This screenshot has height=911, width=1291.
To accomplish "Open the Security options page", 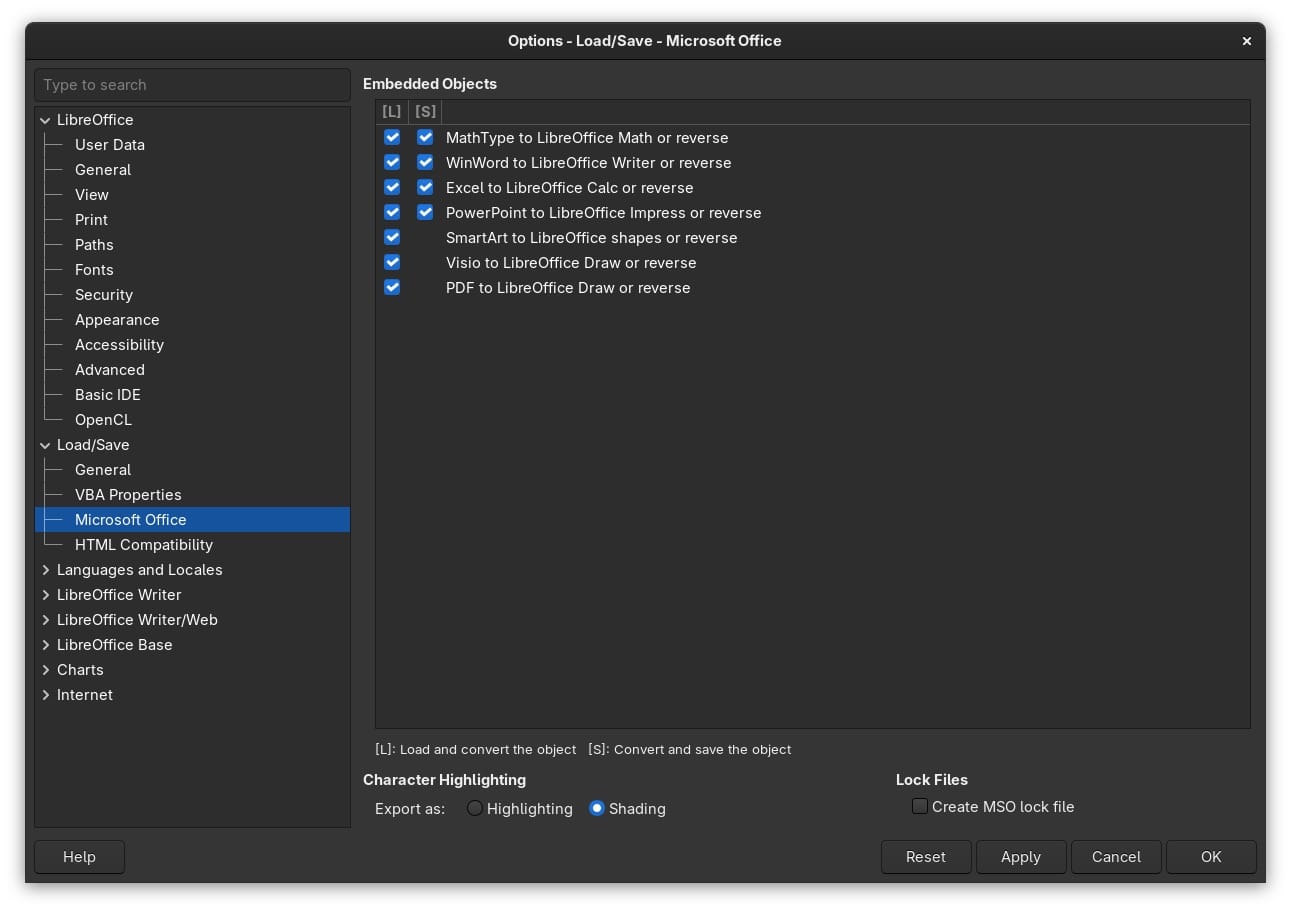I will [103, 295].
